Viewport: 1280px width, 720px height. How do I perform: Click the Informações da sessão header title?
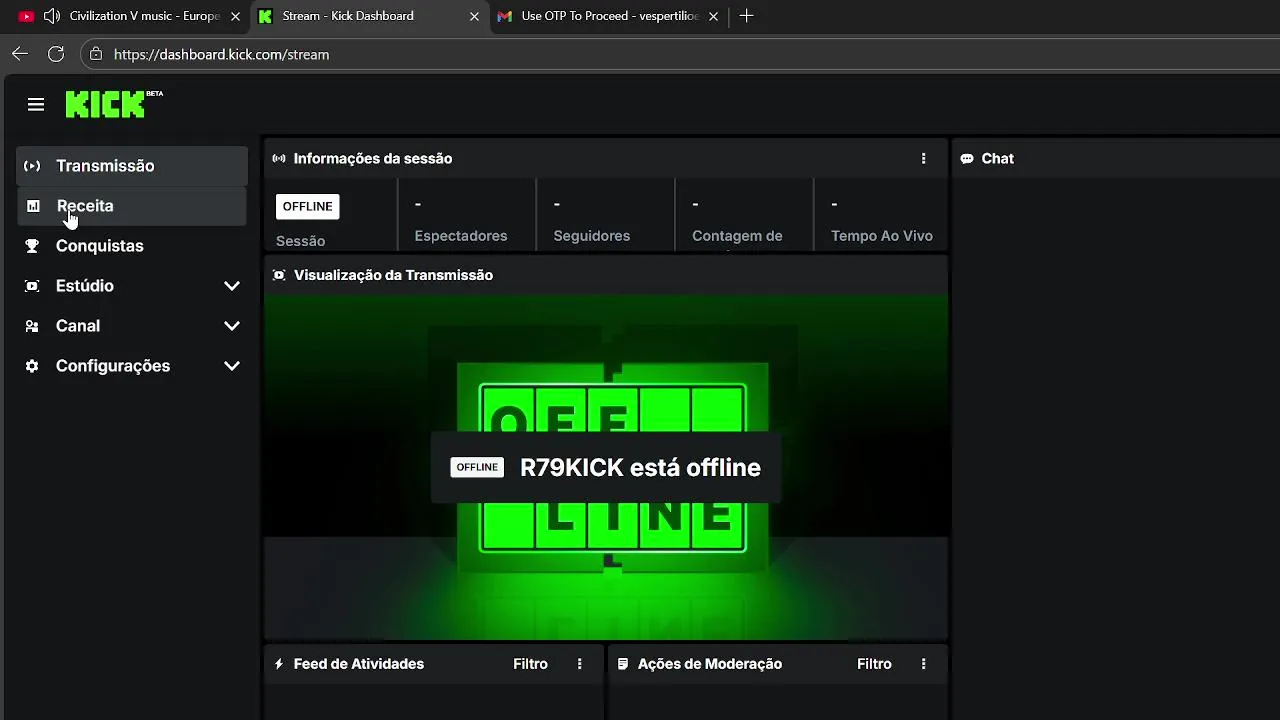coord(373,158)
